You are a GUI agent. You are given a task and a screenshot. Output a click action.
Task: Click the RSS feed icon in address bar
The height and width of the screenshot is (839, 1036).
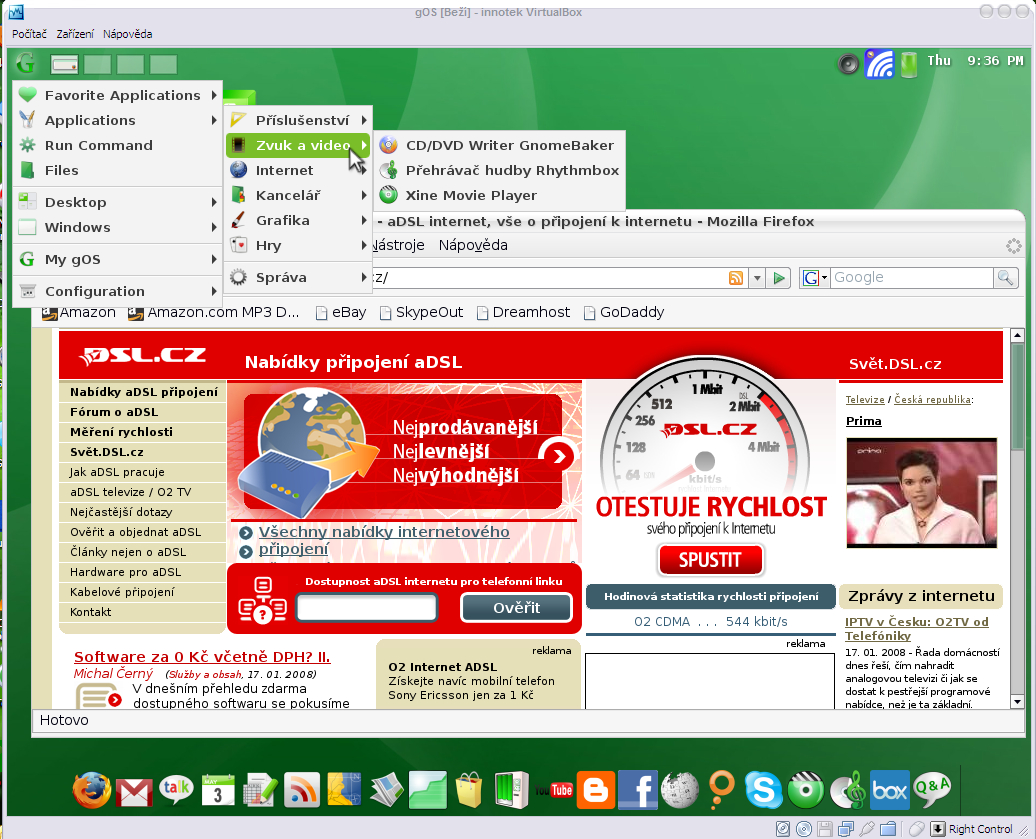pyautogui.click(x=736, y=278)
